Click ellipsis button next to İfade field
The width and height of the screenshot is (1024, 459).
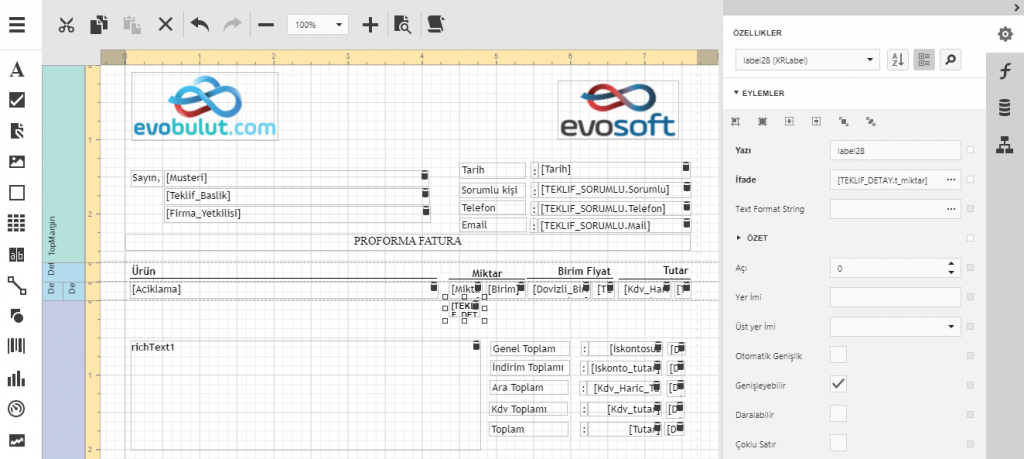click(951, 180)
